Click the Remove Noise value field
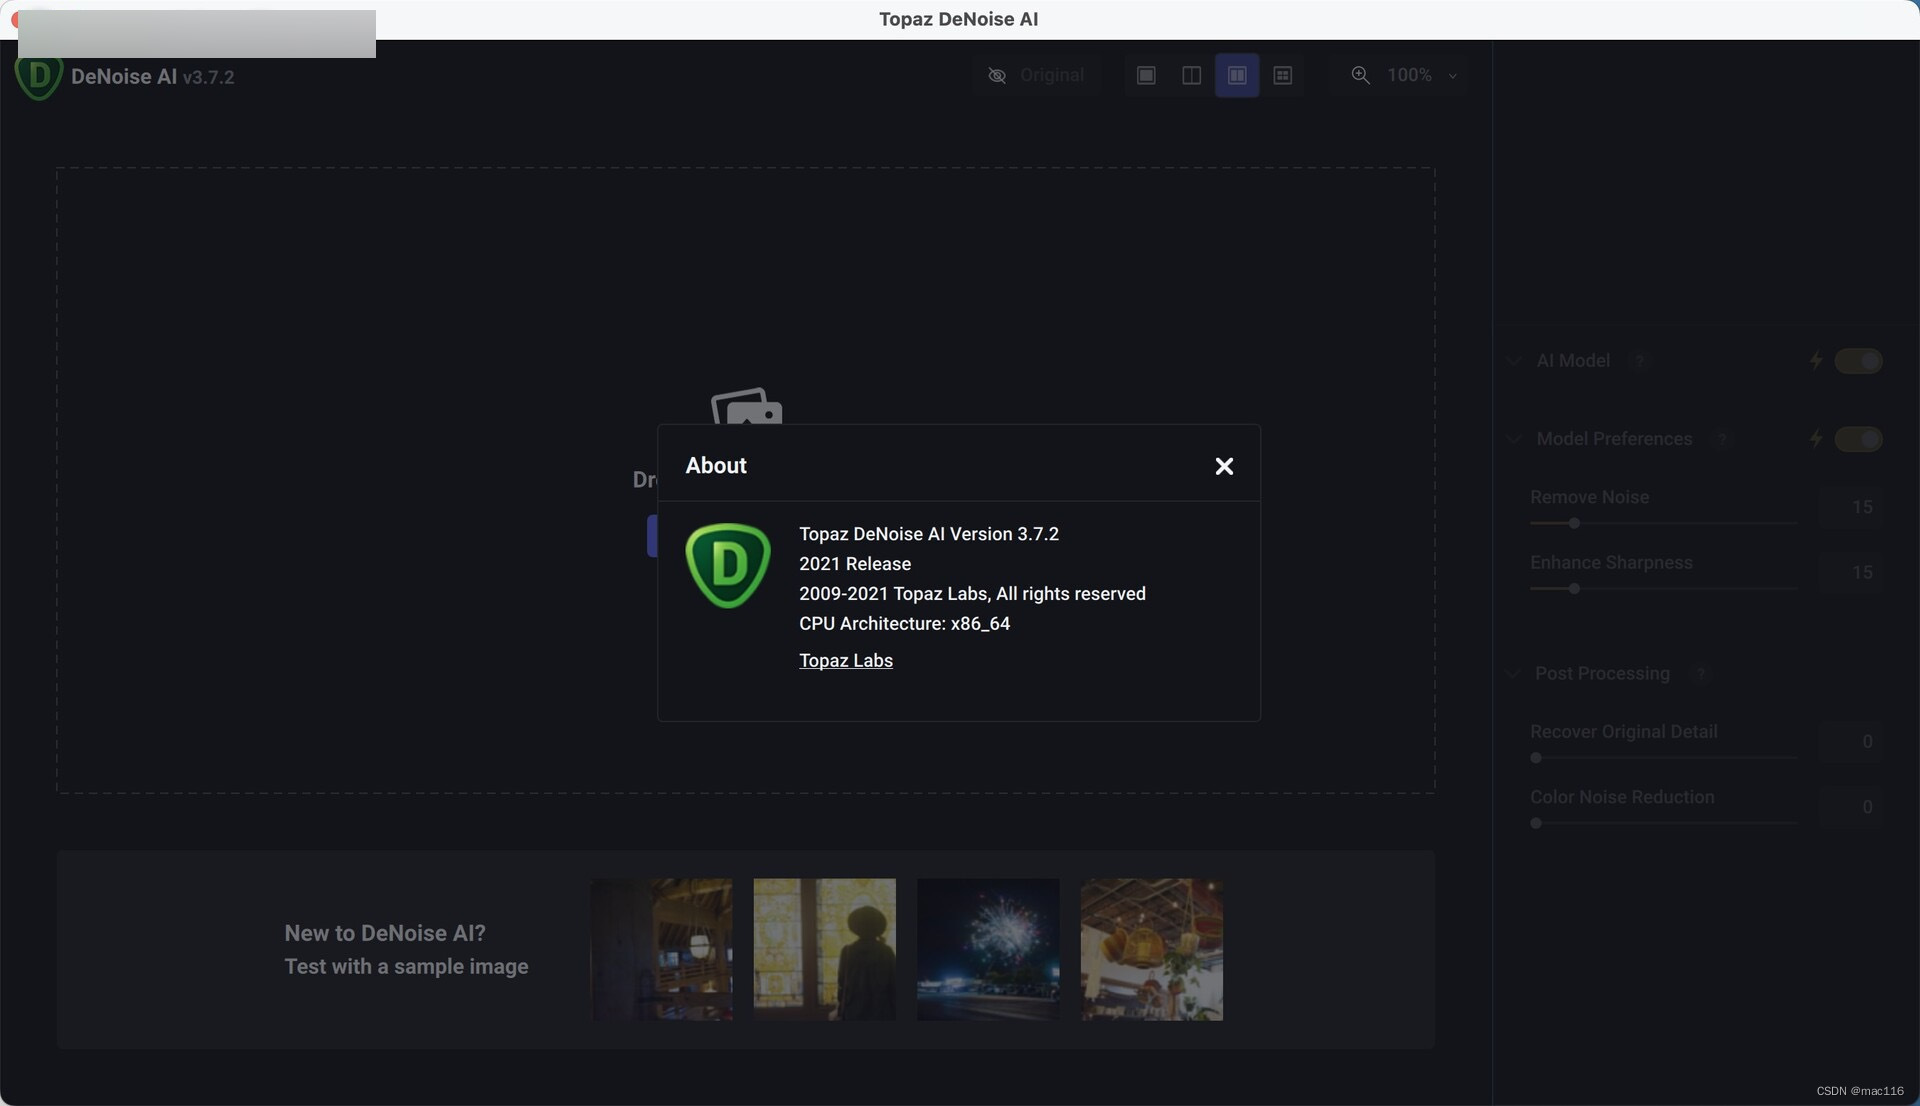Image resolution: width=1920 pixels, height=1106 pixels. pyautogui.click(x=1850, y=507)
